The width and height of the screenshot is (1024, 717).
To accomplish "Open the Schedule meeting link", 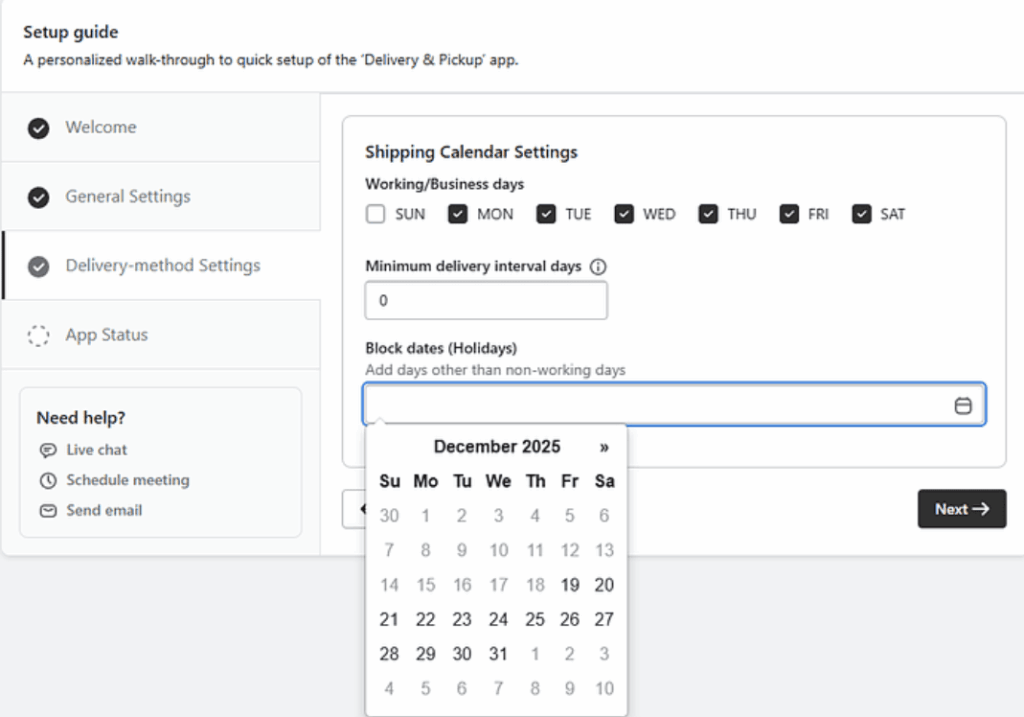I will 127,480.
